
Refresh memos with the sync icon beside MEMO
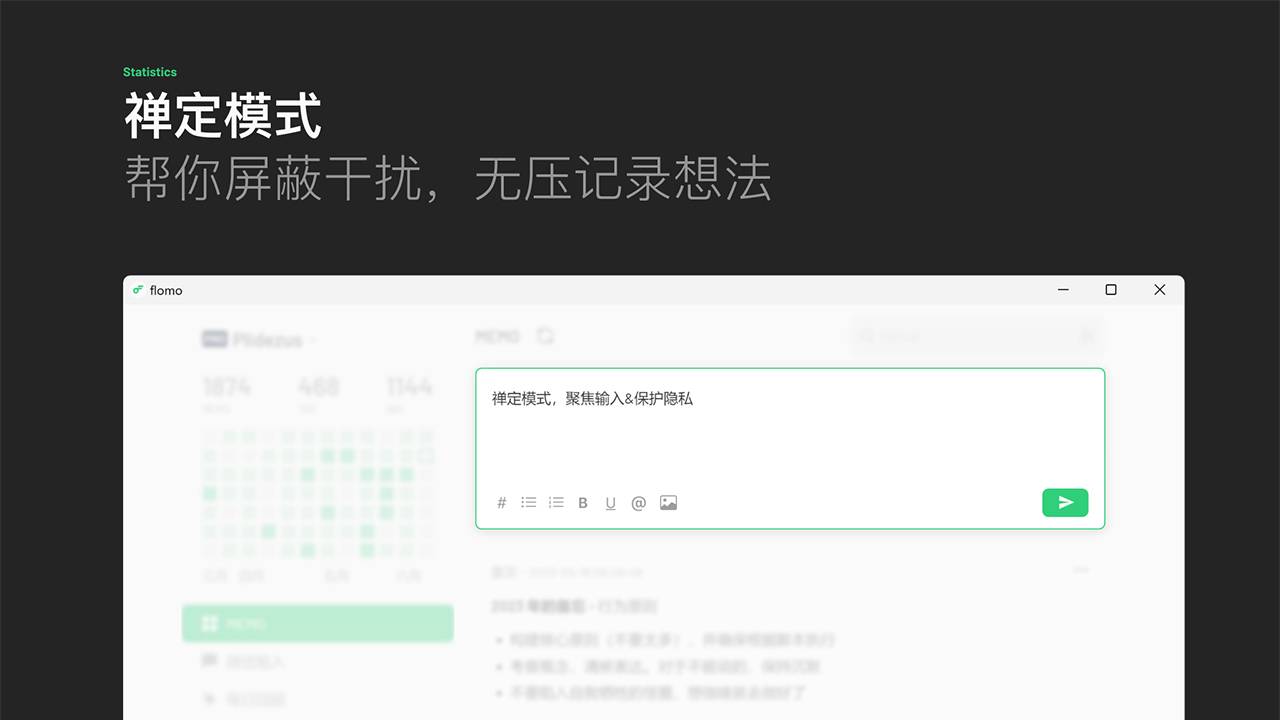click(545, 336)
